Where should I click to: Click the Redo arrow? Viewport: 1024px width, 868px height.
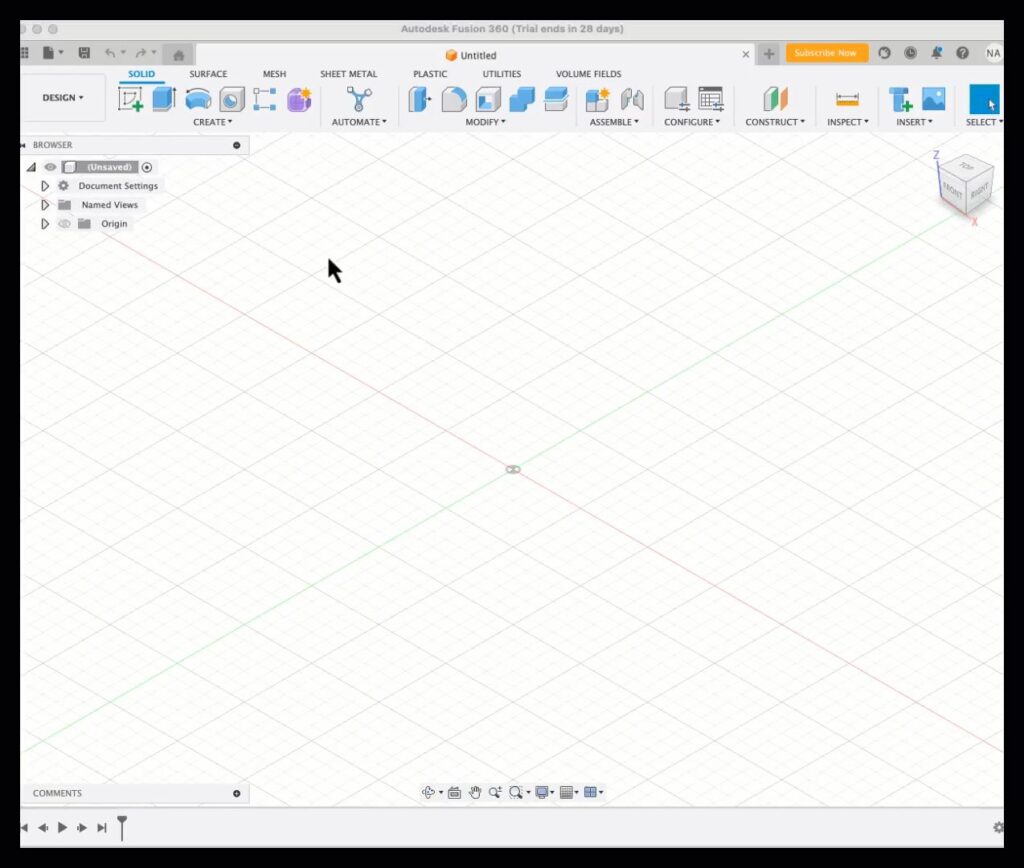(140, 53)
